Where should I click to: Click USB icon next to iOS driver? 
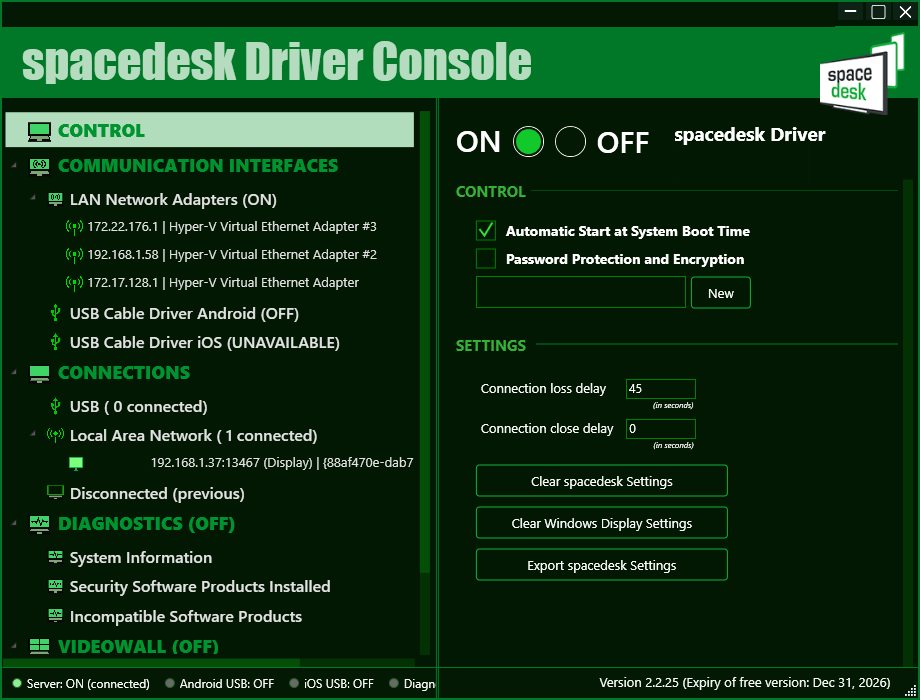point(55,342)
